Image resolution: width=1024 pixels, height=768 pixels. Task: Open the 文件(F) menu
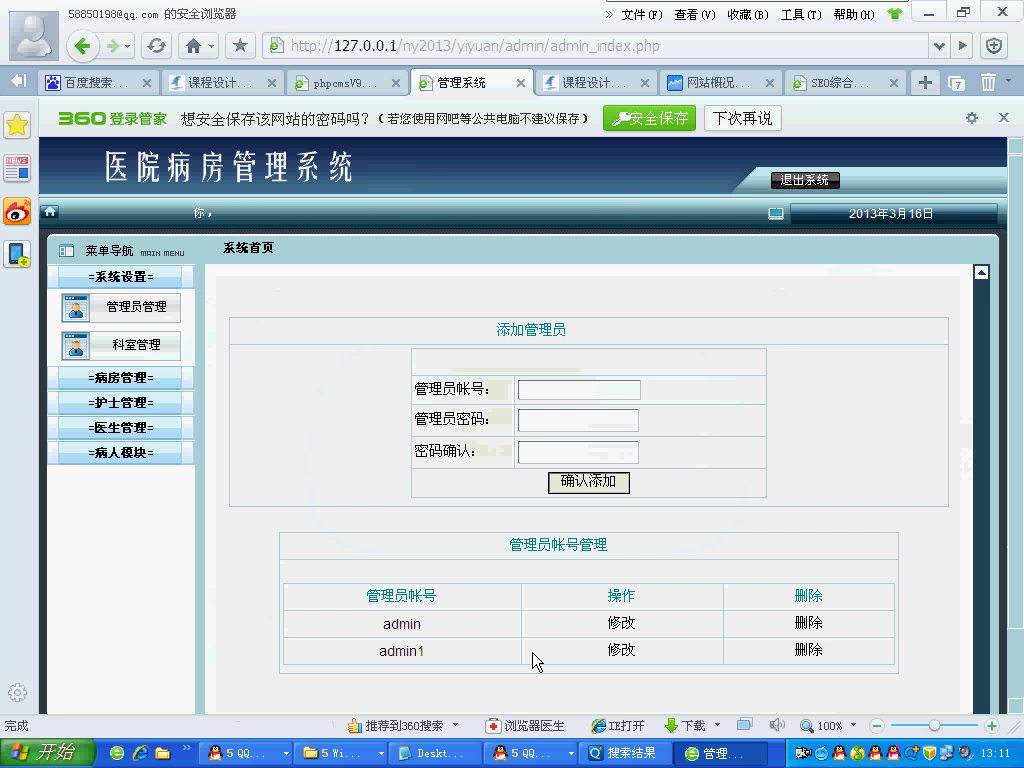pos(641,14)
